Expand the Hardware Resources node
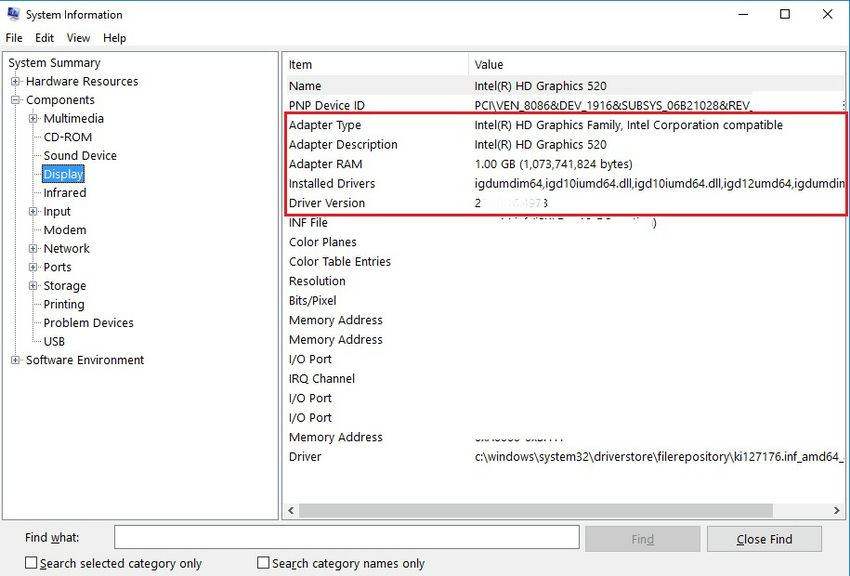Image resolution: width=850 pixels, height=576 pixels. pos(15,81)
